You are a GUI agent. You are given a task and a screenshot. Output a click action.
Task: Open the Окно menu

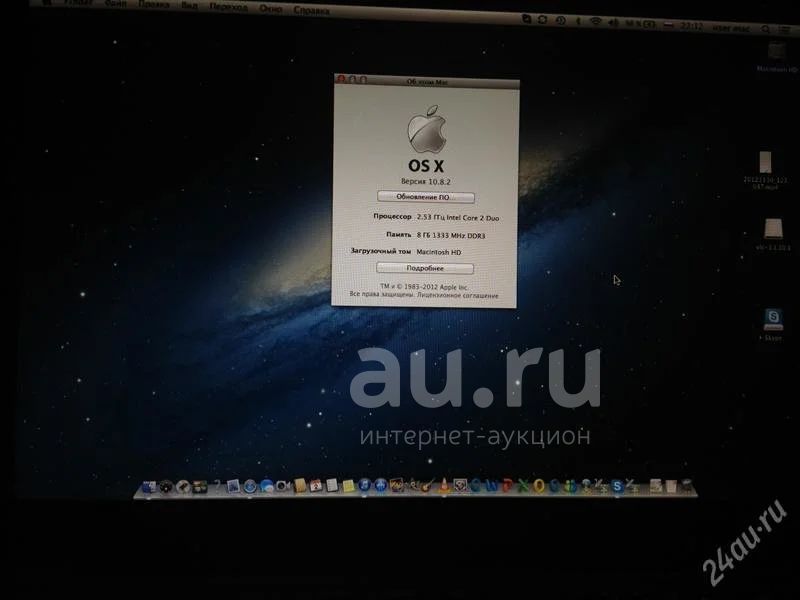tap(270, 8)
